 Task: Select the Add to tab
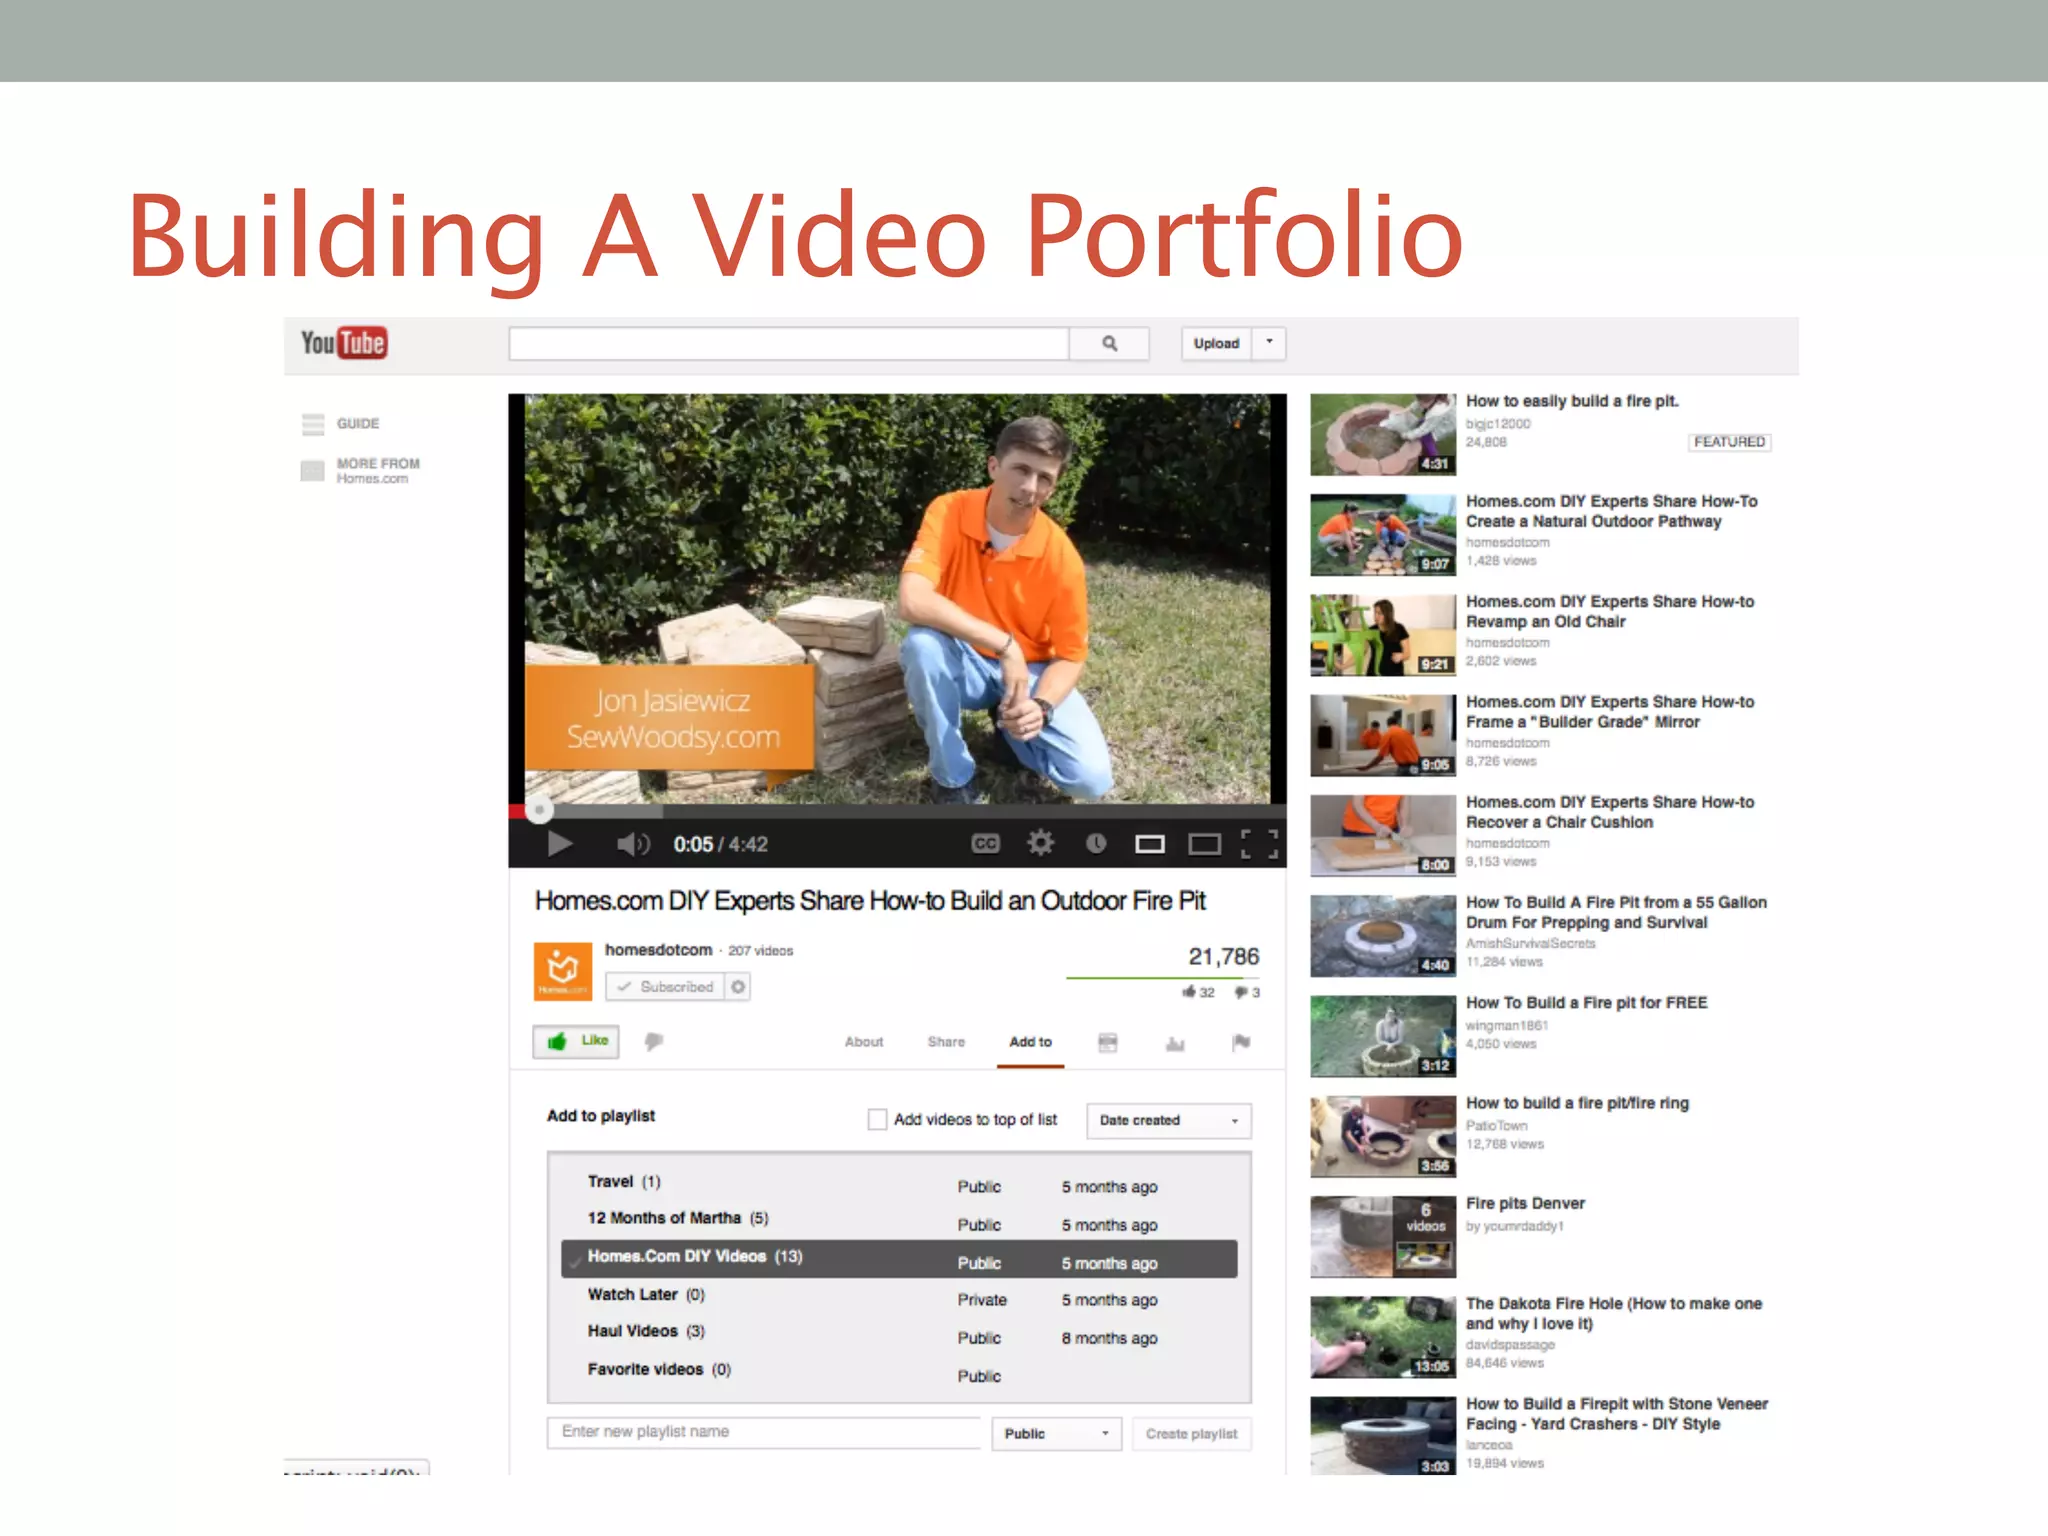pos(1030,1042)
